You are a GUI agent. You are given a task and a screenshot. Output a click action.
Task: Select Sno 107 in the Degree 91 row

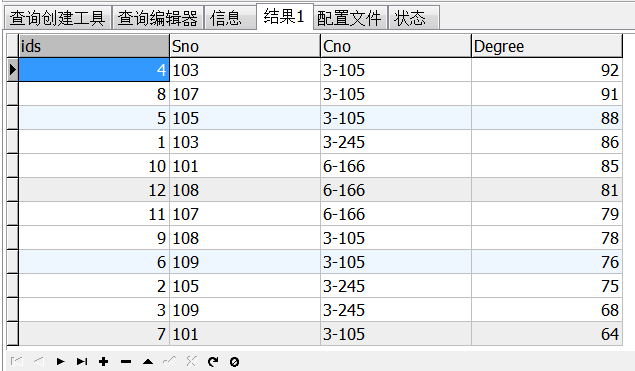click(x=245, y=94)
